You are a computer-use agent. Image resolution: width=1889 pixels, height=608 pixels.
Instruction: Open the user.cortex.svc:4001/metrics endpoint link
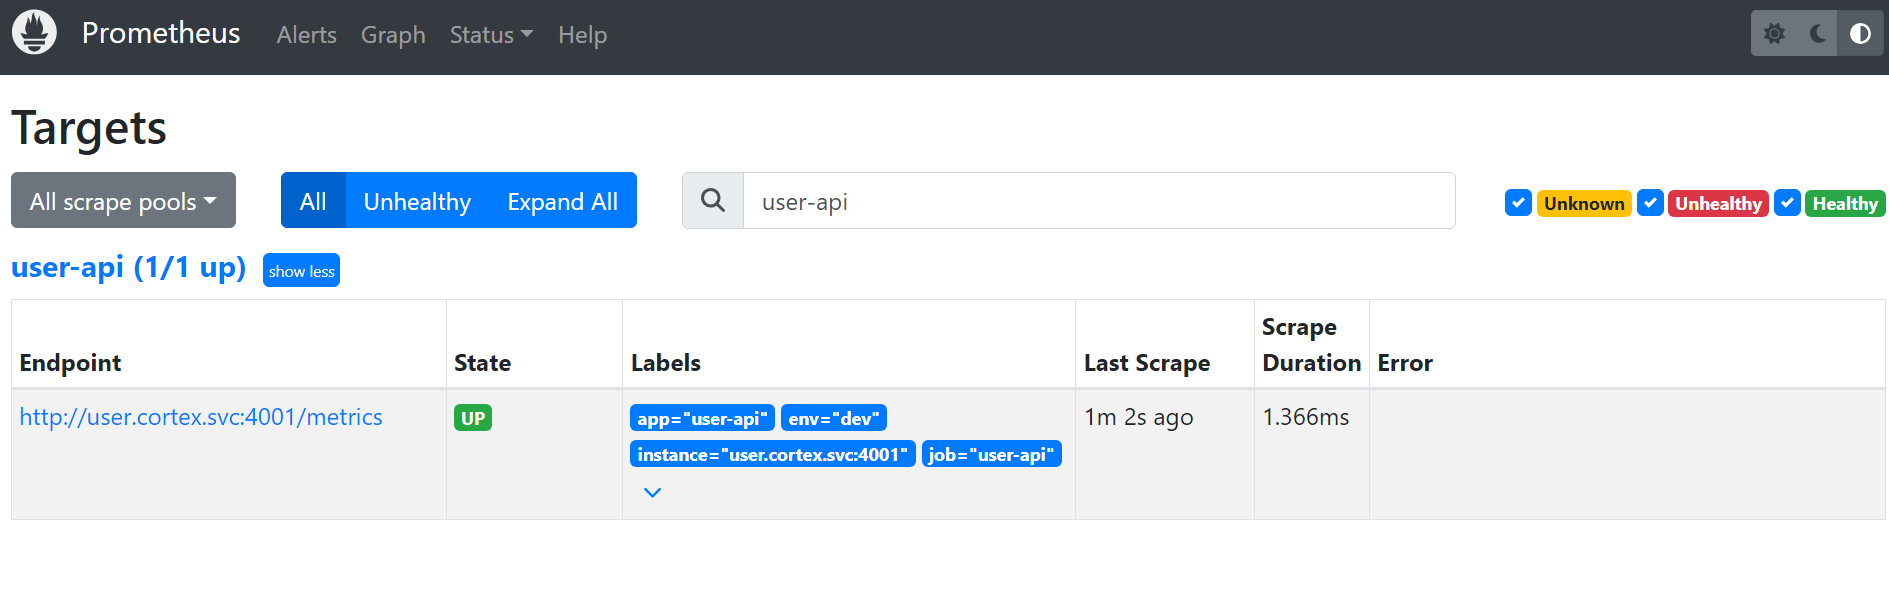tap(201, 417)
